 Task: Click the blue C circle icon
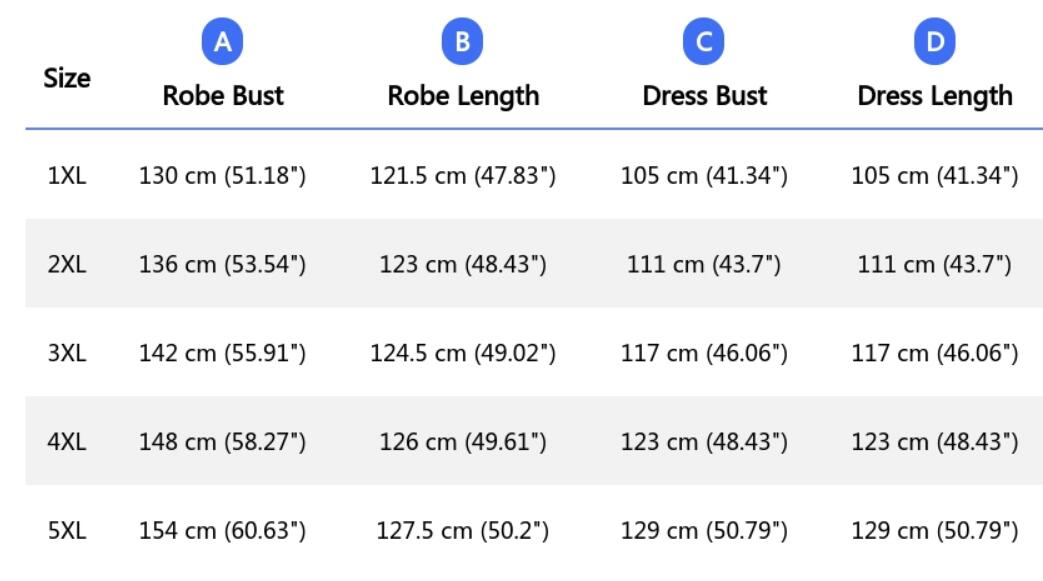704,41
